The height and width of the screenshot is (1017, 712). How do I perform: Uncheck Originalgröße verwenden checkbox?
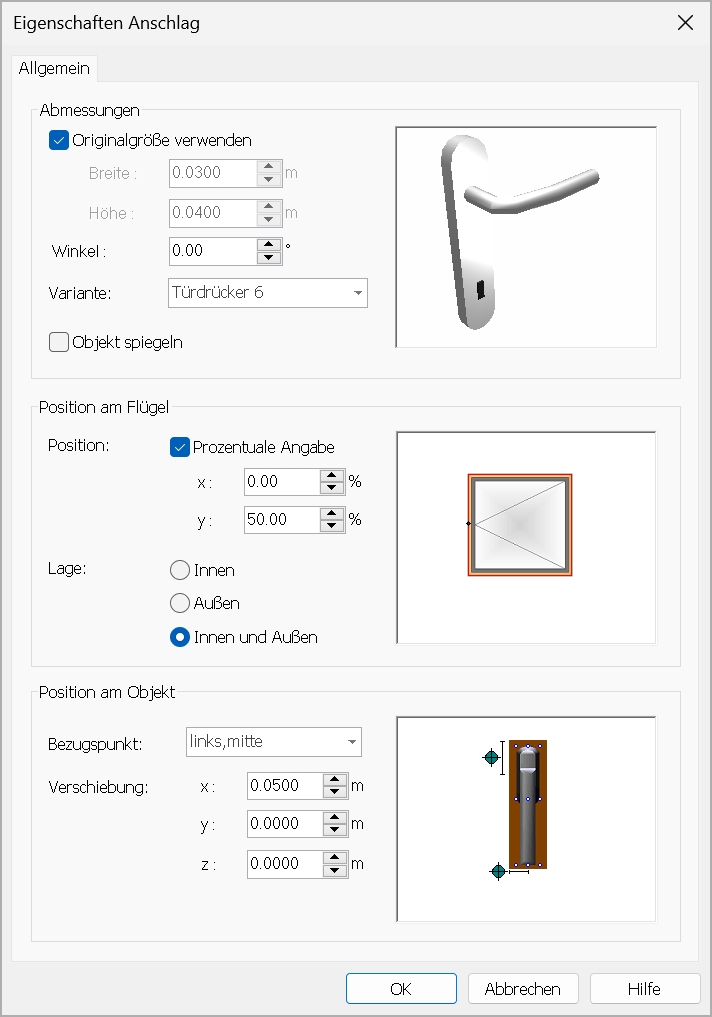tap(59, 140)
